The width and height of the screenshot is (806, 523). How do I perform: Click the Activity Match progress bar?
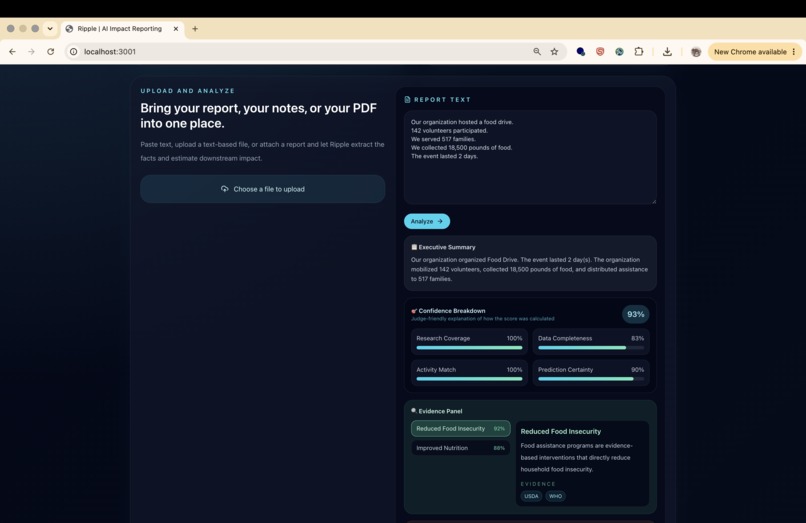point(469,379)
